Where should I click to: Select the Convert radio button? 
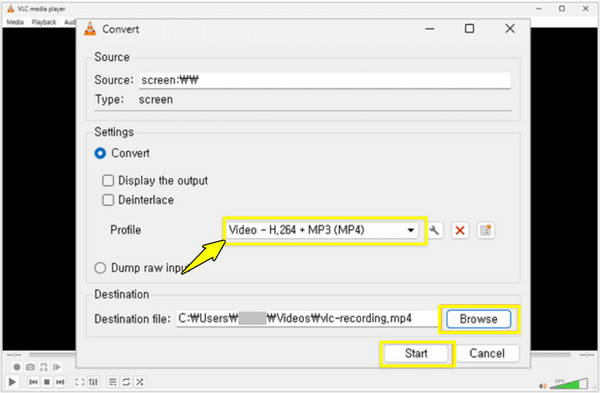pos(100,153)
